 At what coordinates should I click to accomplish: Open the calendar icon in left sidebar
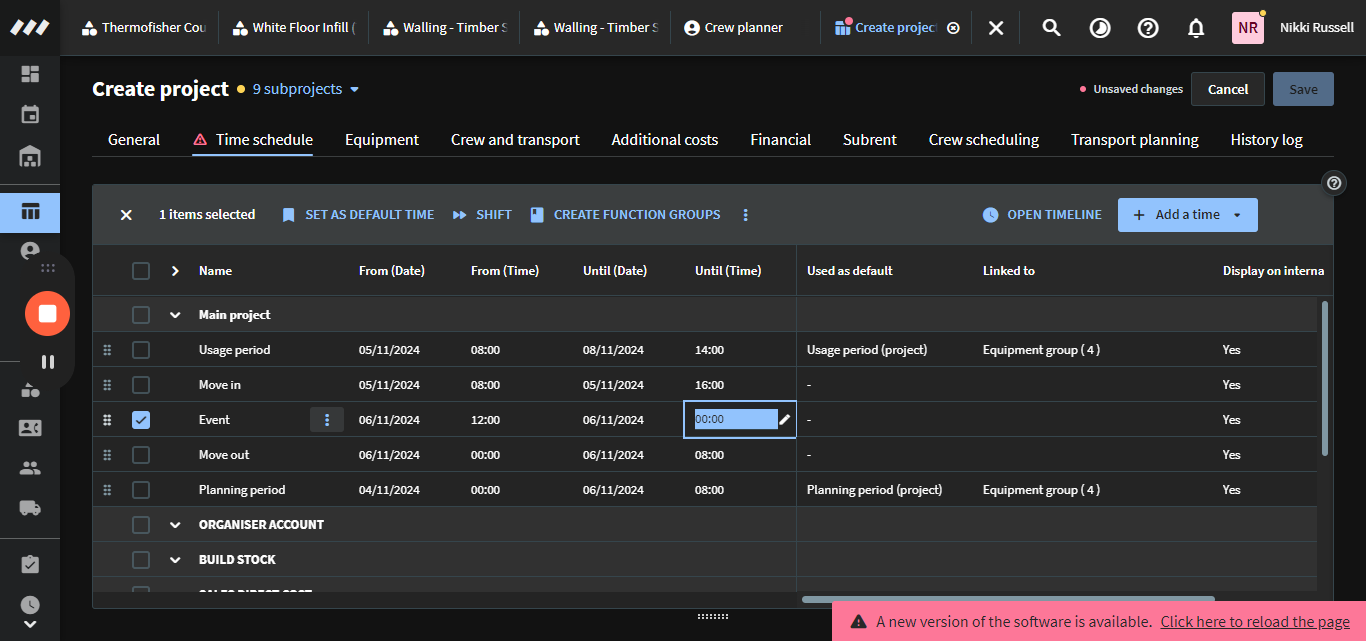coord(30,114)
